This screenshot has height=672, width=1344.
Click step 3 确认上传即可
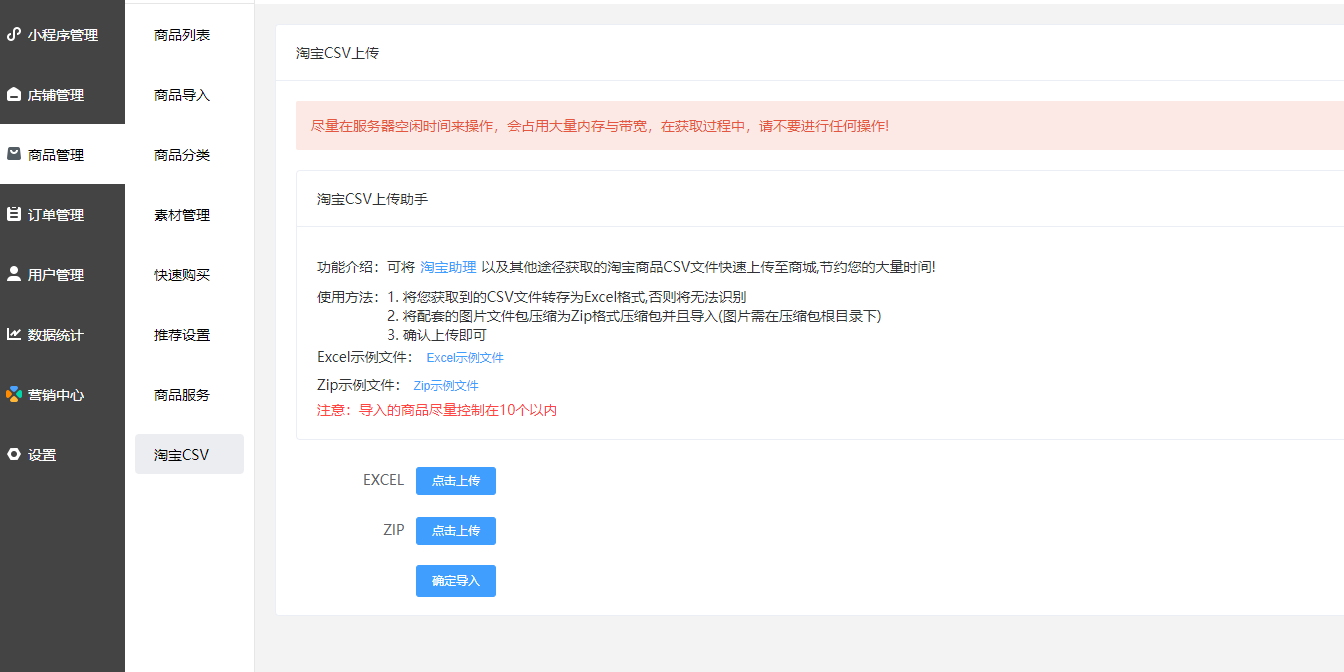[438, 335]
